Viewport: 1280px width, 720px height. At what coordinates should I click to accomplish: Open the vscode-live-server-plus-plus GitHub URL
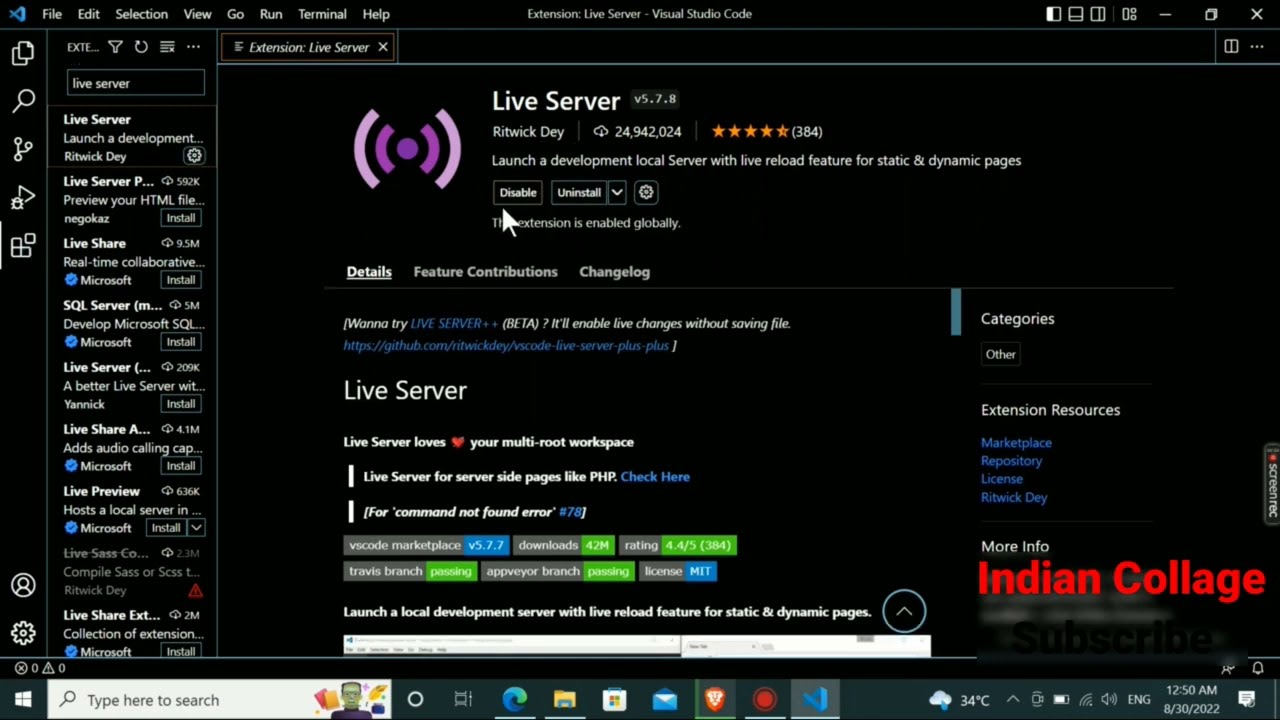point(506,345)
